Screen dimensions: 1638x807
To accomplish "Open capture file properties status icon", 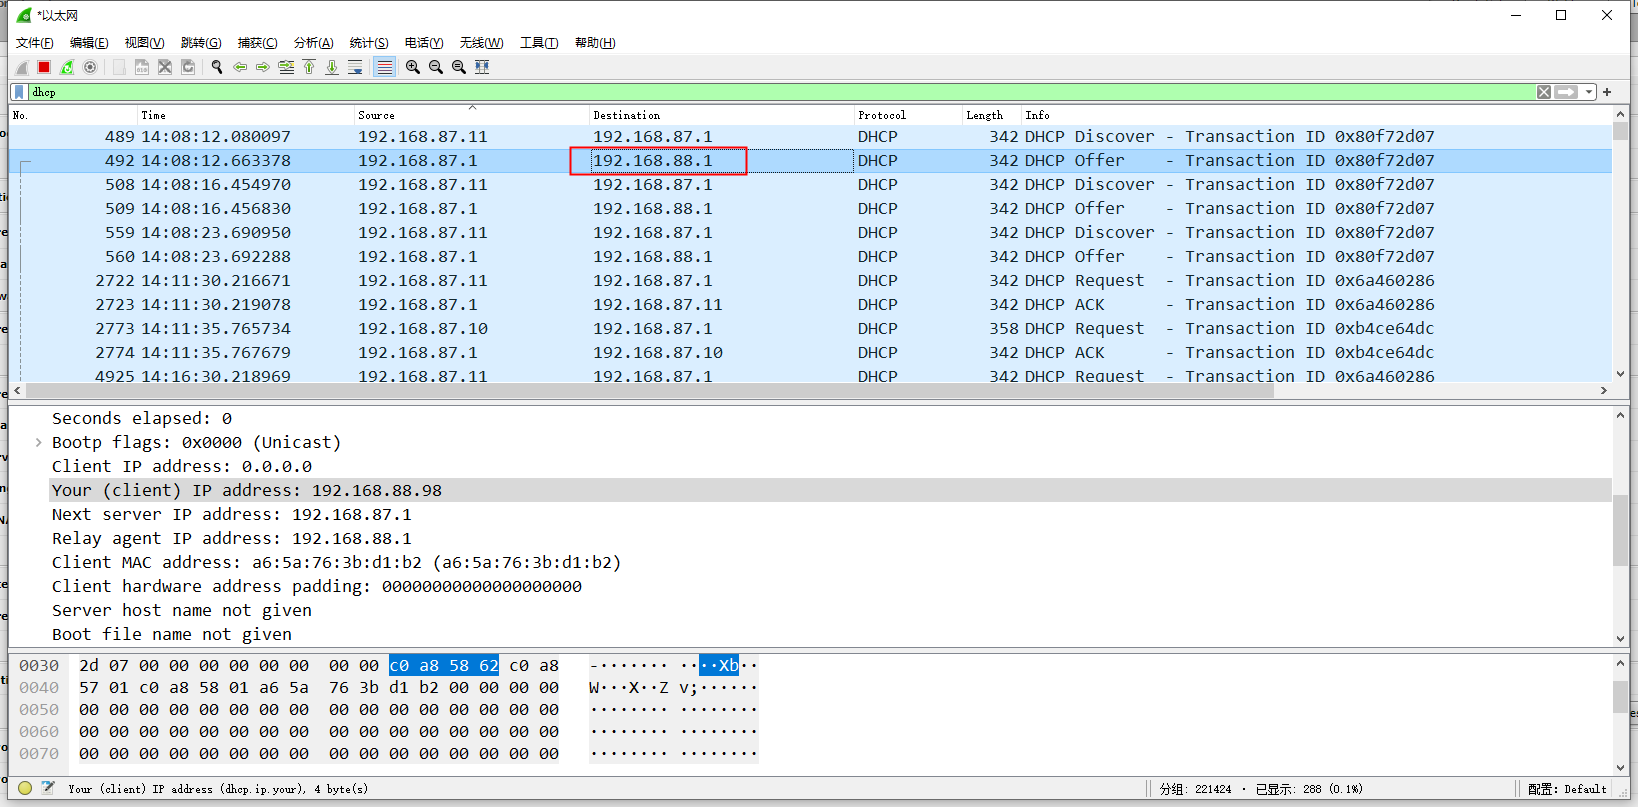I will point(48,788).
